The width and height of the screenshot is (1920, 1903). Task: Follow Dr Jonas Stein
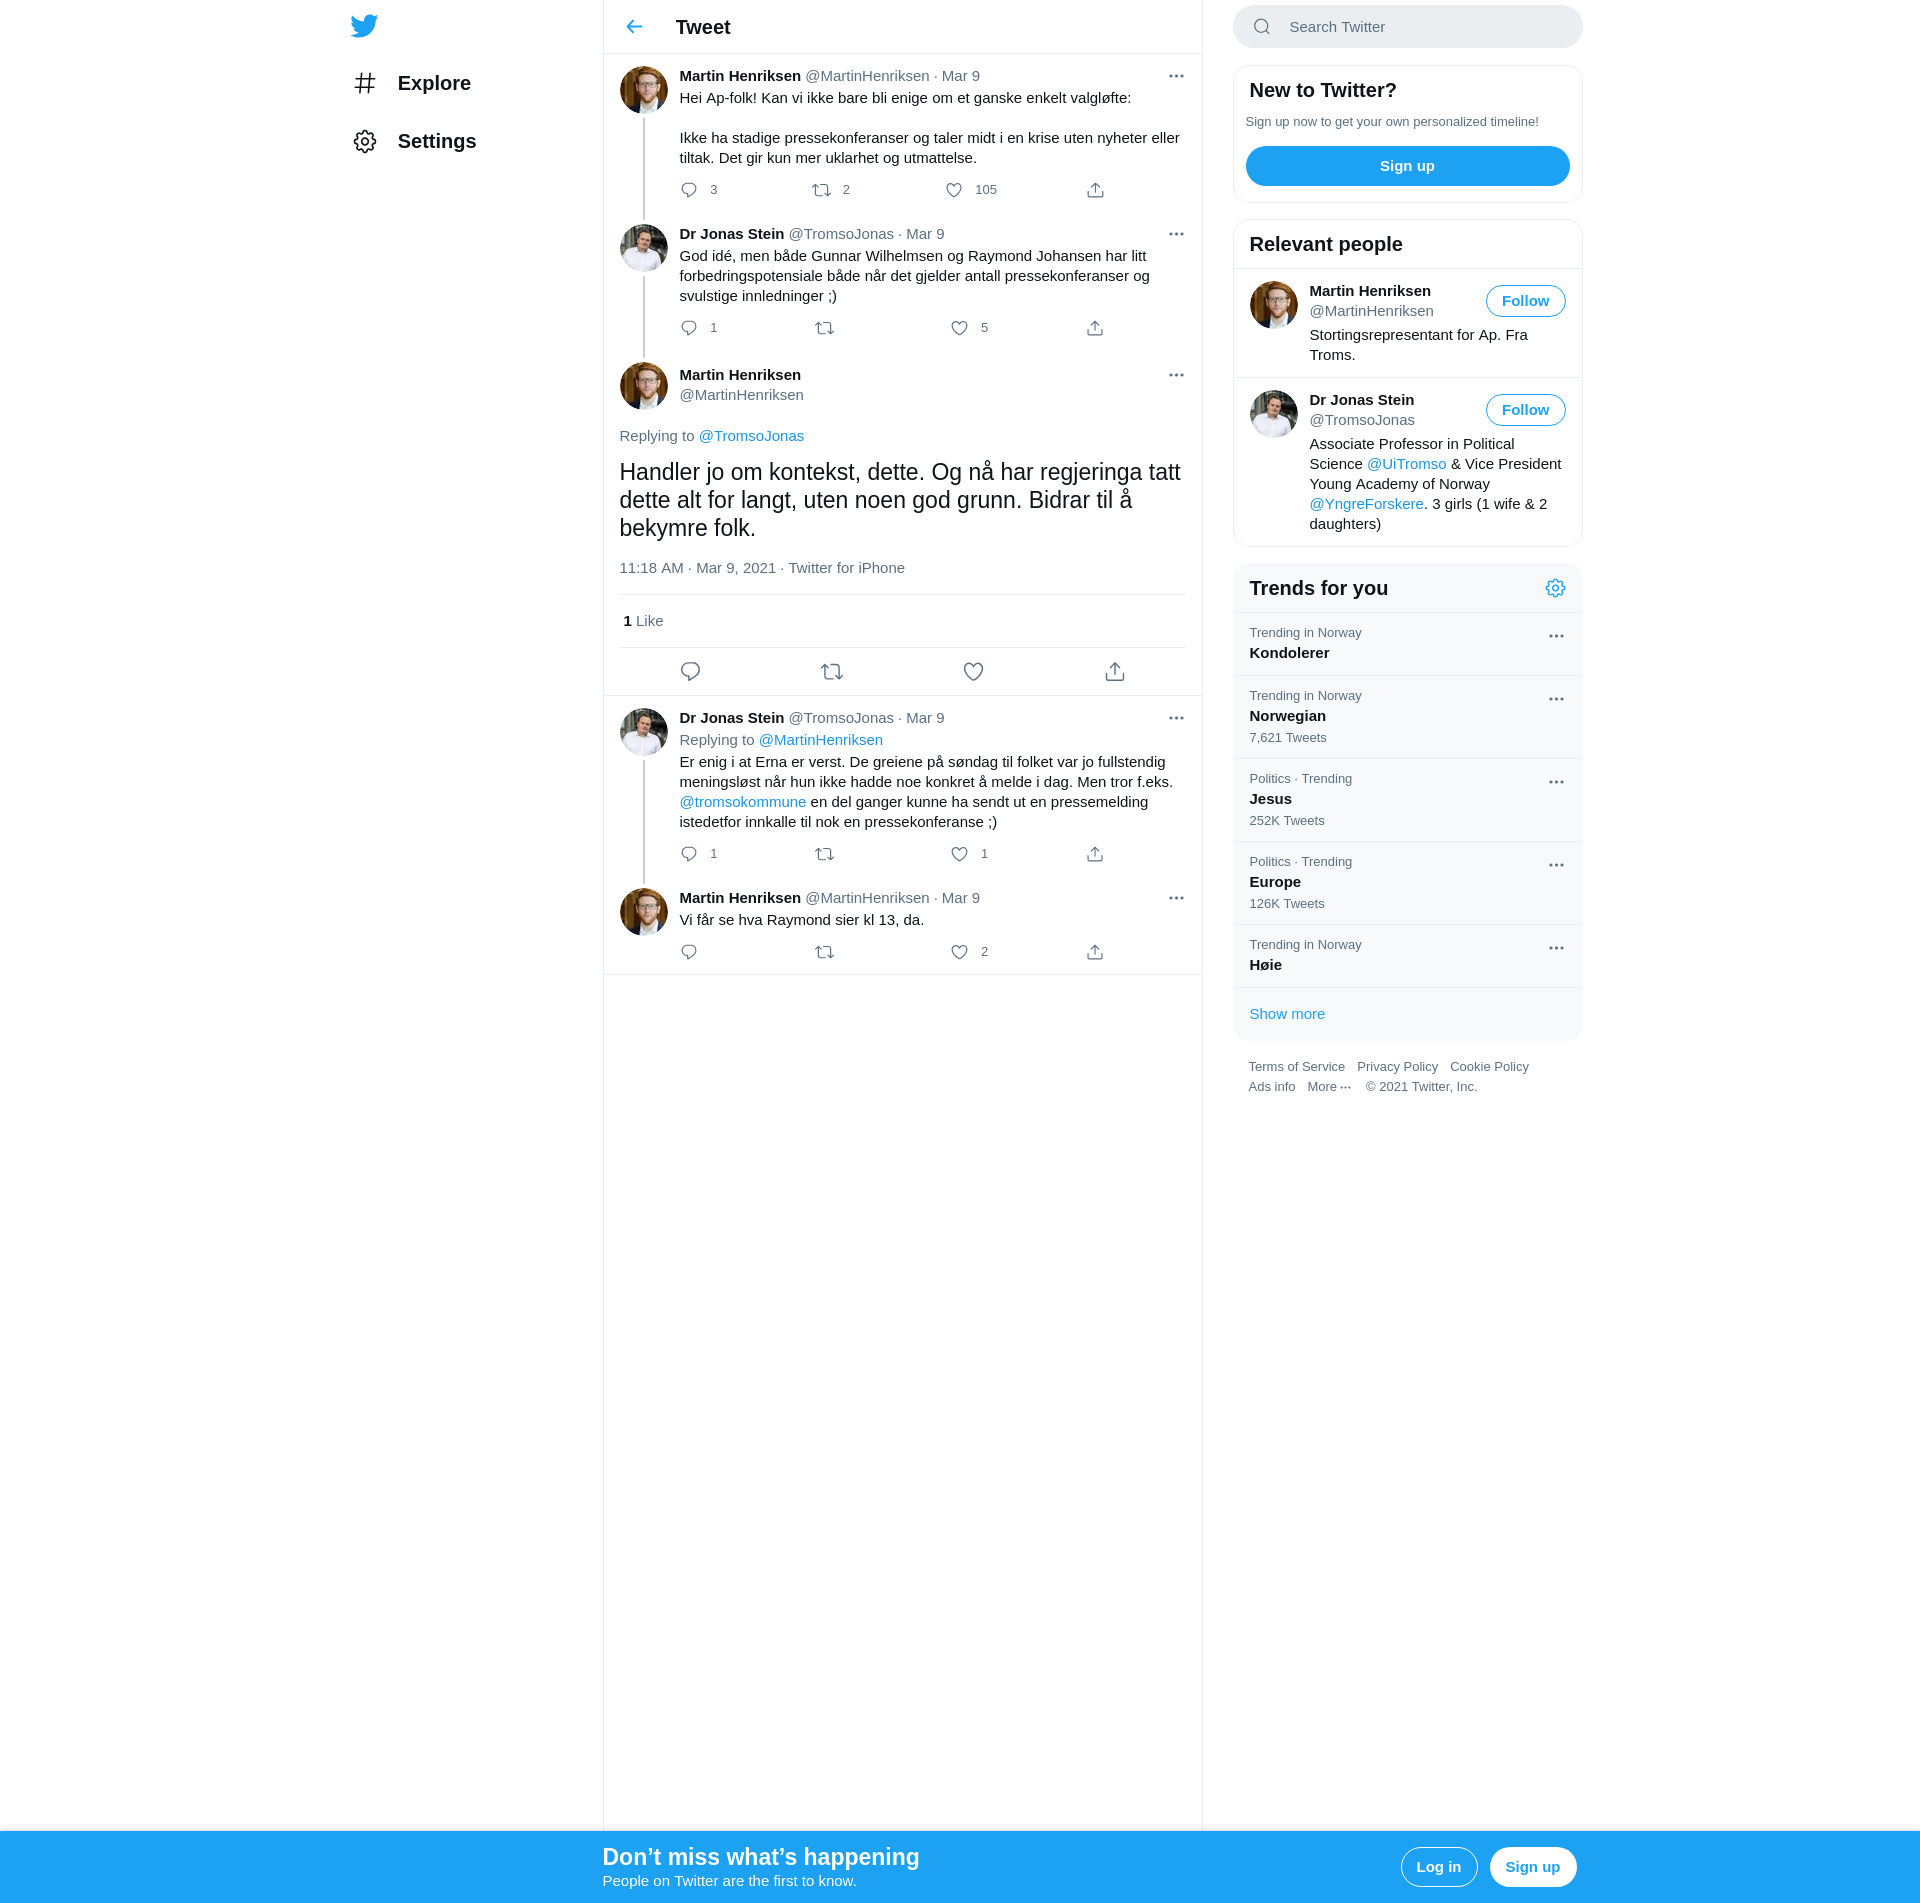pos(1525,410)
